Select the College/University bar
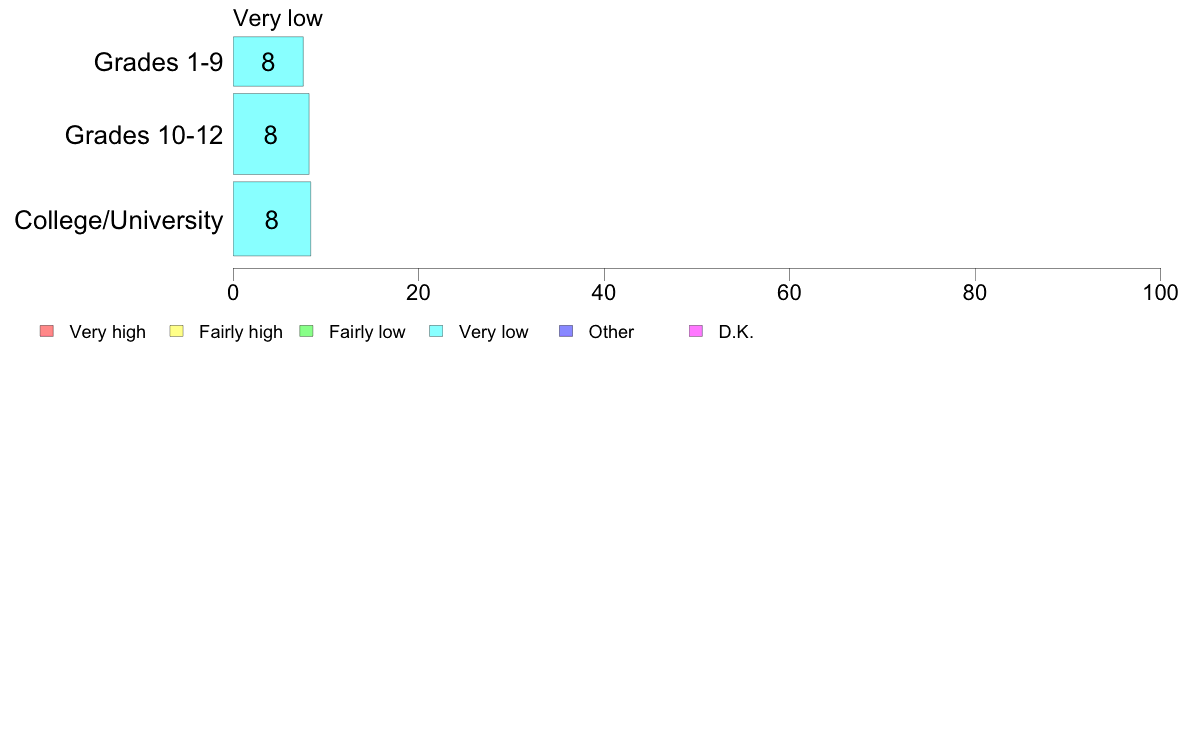Screen dimensions: 1188x736 tap(272, 219)
